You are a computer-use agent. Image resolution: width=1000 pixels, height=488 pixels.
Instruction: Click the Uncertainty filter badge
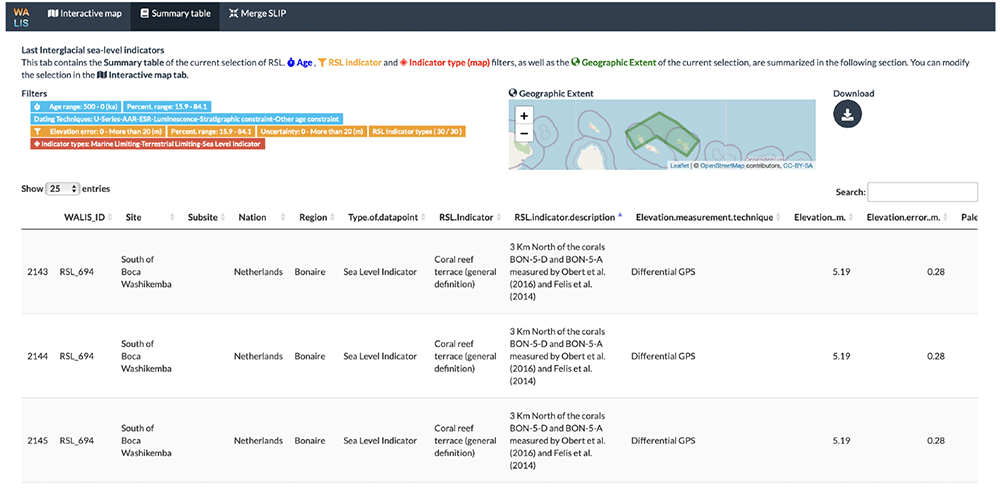pos(312,131)
